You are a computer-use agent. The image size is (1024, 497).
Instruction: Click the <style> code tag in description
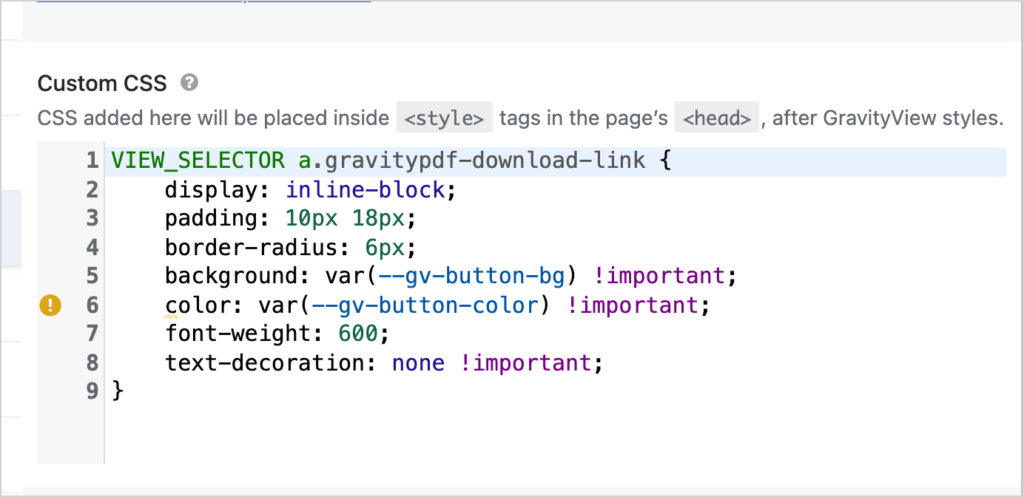coord(444,118)
